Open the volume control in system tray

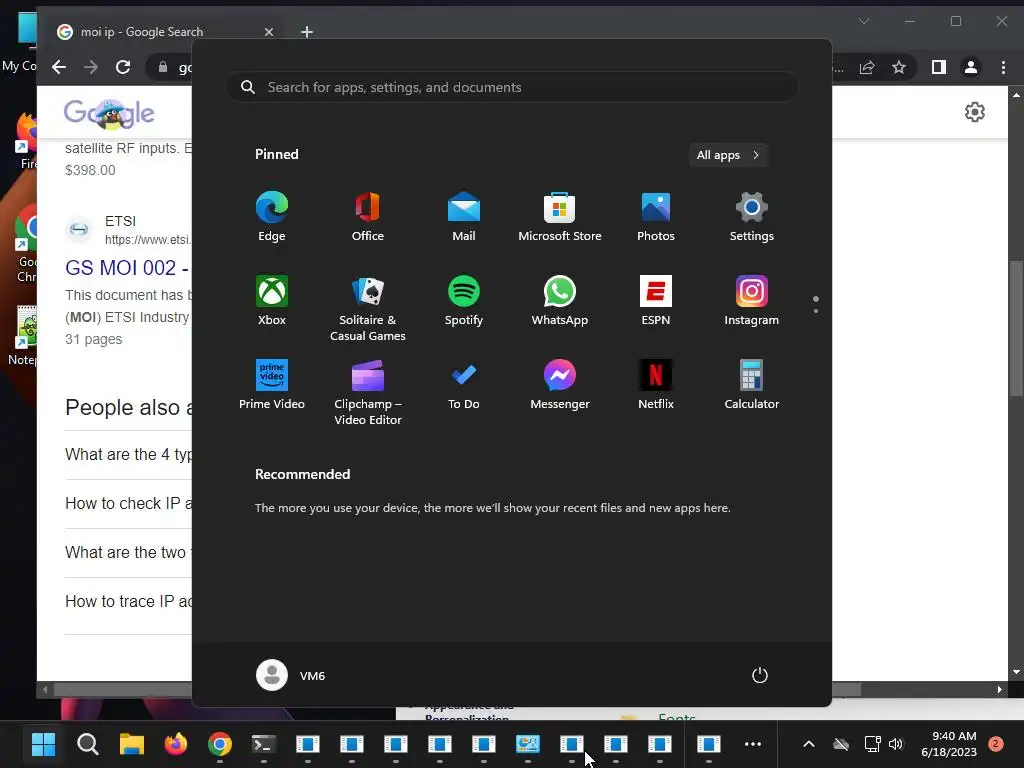(x=896, y=744)
